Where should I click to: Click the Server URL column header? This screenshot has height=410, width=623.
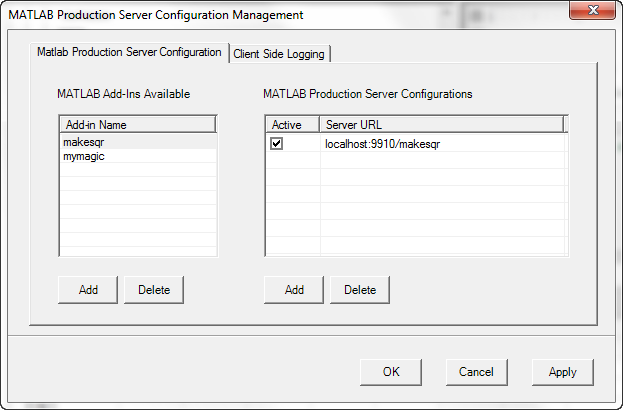tap(442, 125)
